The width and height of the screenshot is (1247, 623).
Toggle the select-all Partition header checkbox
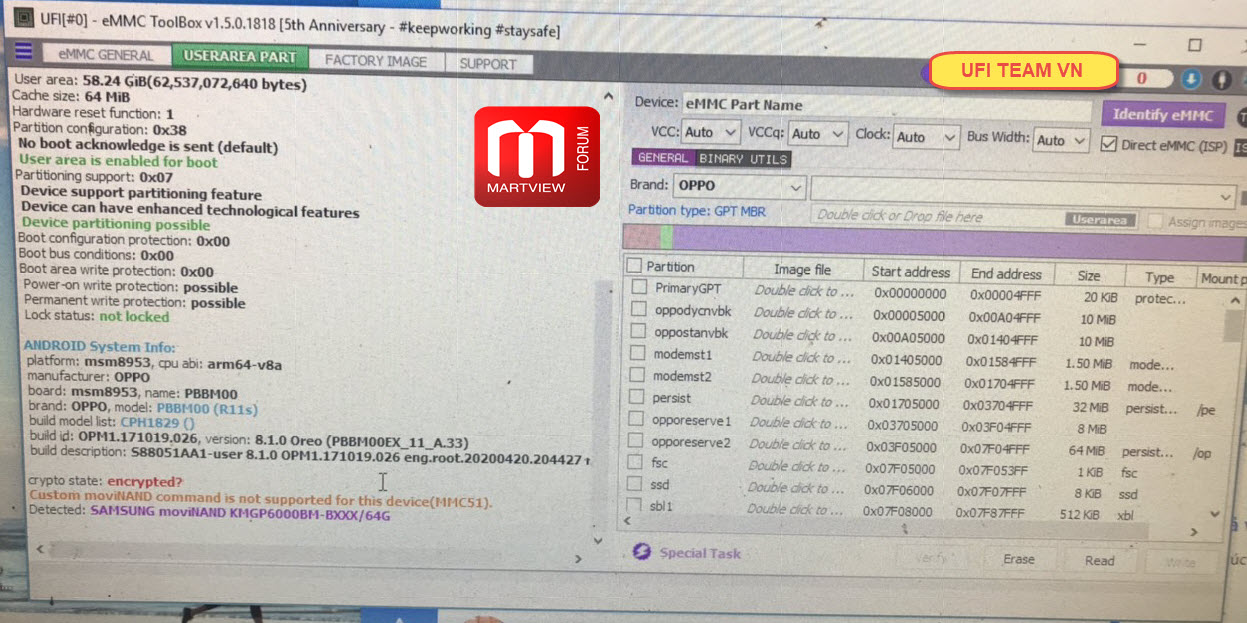[634, 266]
